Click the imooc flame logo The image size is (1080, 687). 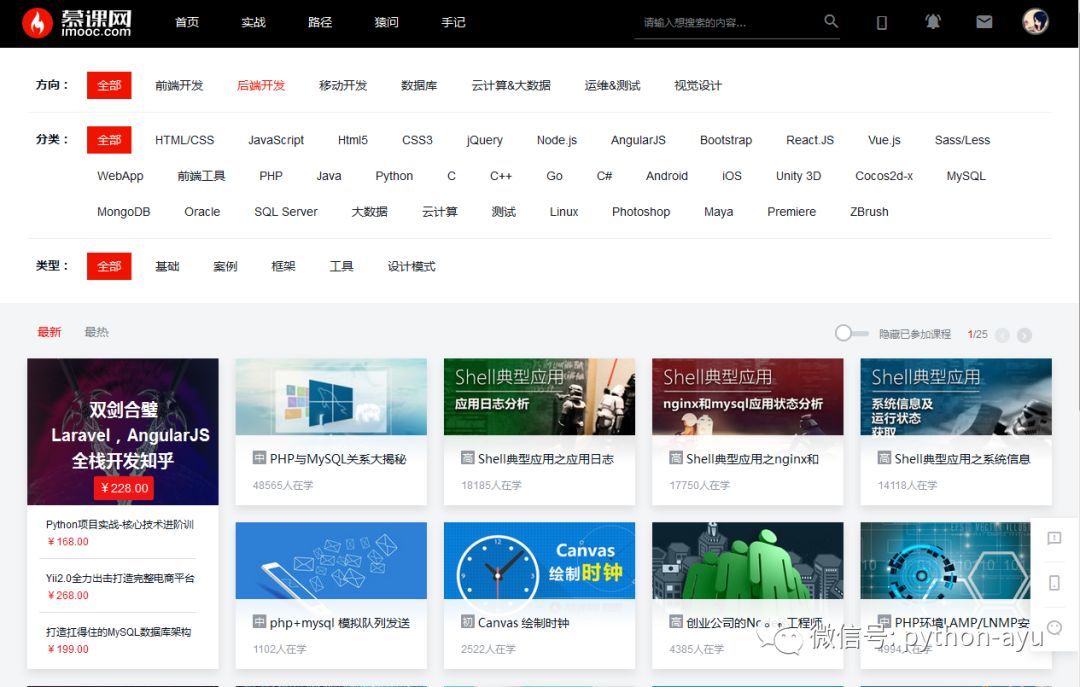[x=37, y=23]
